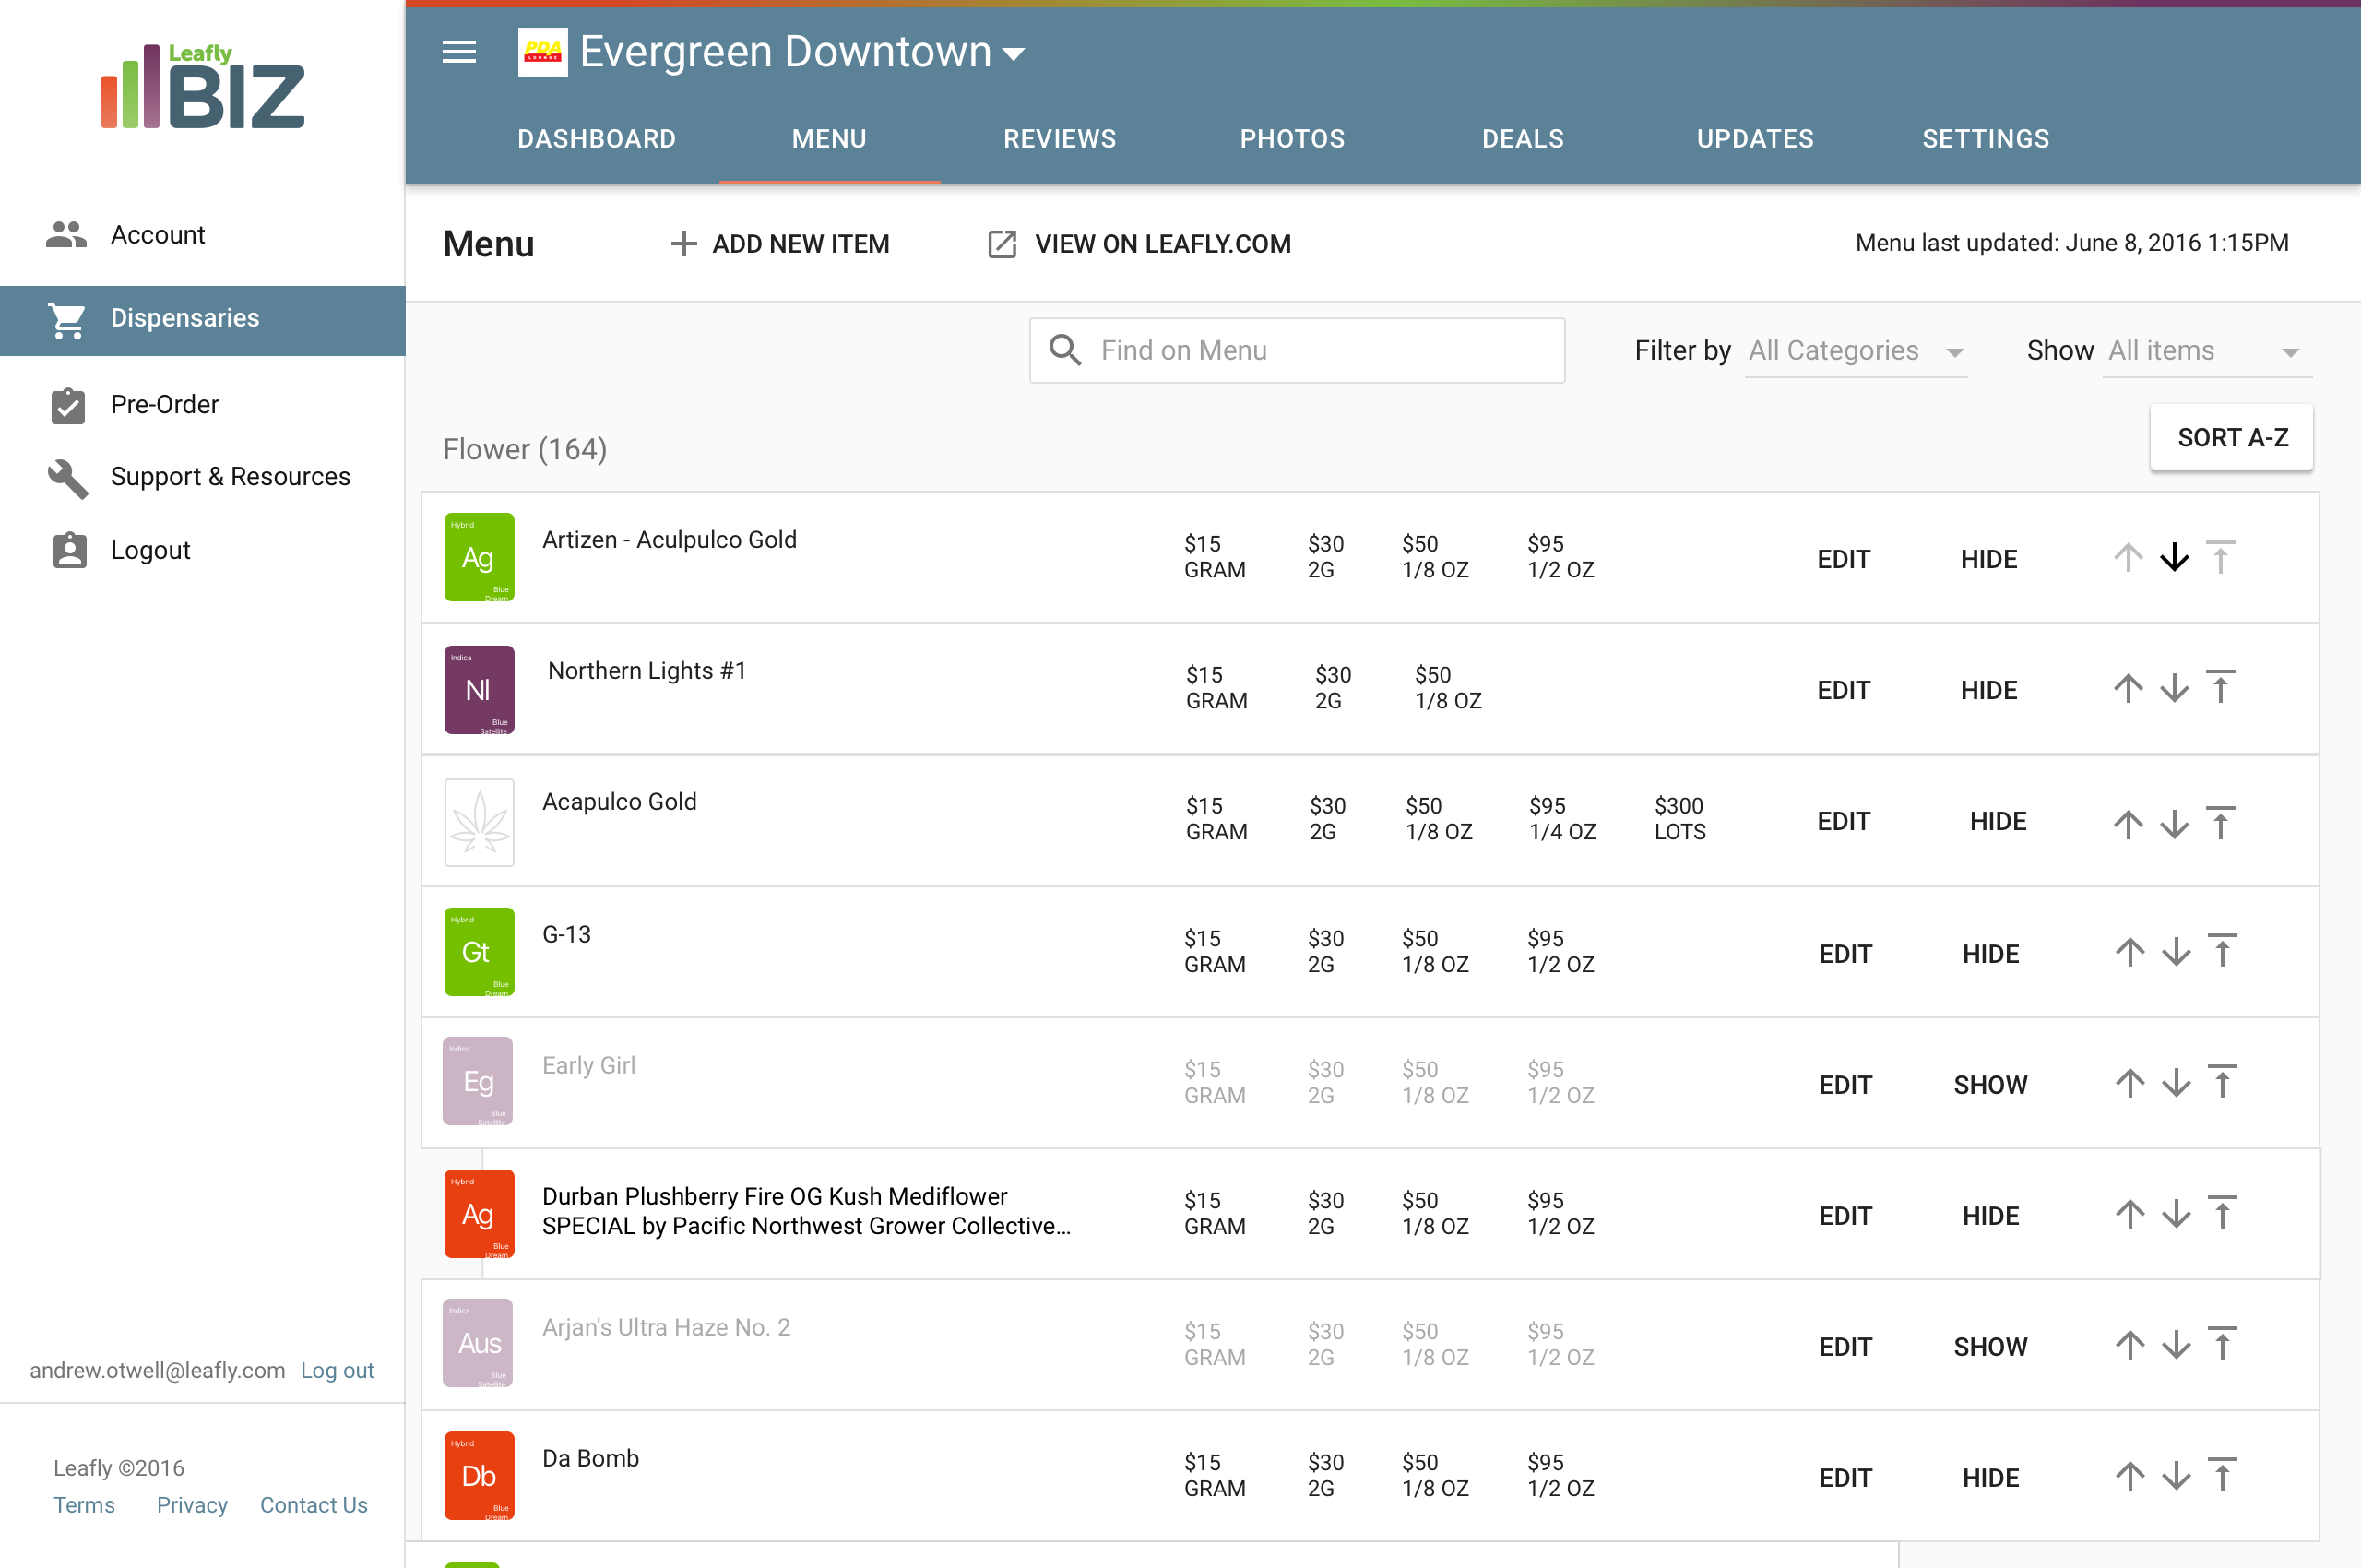
Task: Switch to the Dashboard tab
Action: pos(596,139)
